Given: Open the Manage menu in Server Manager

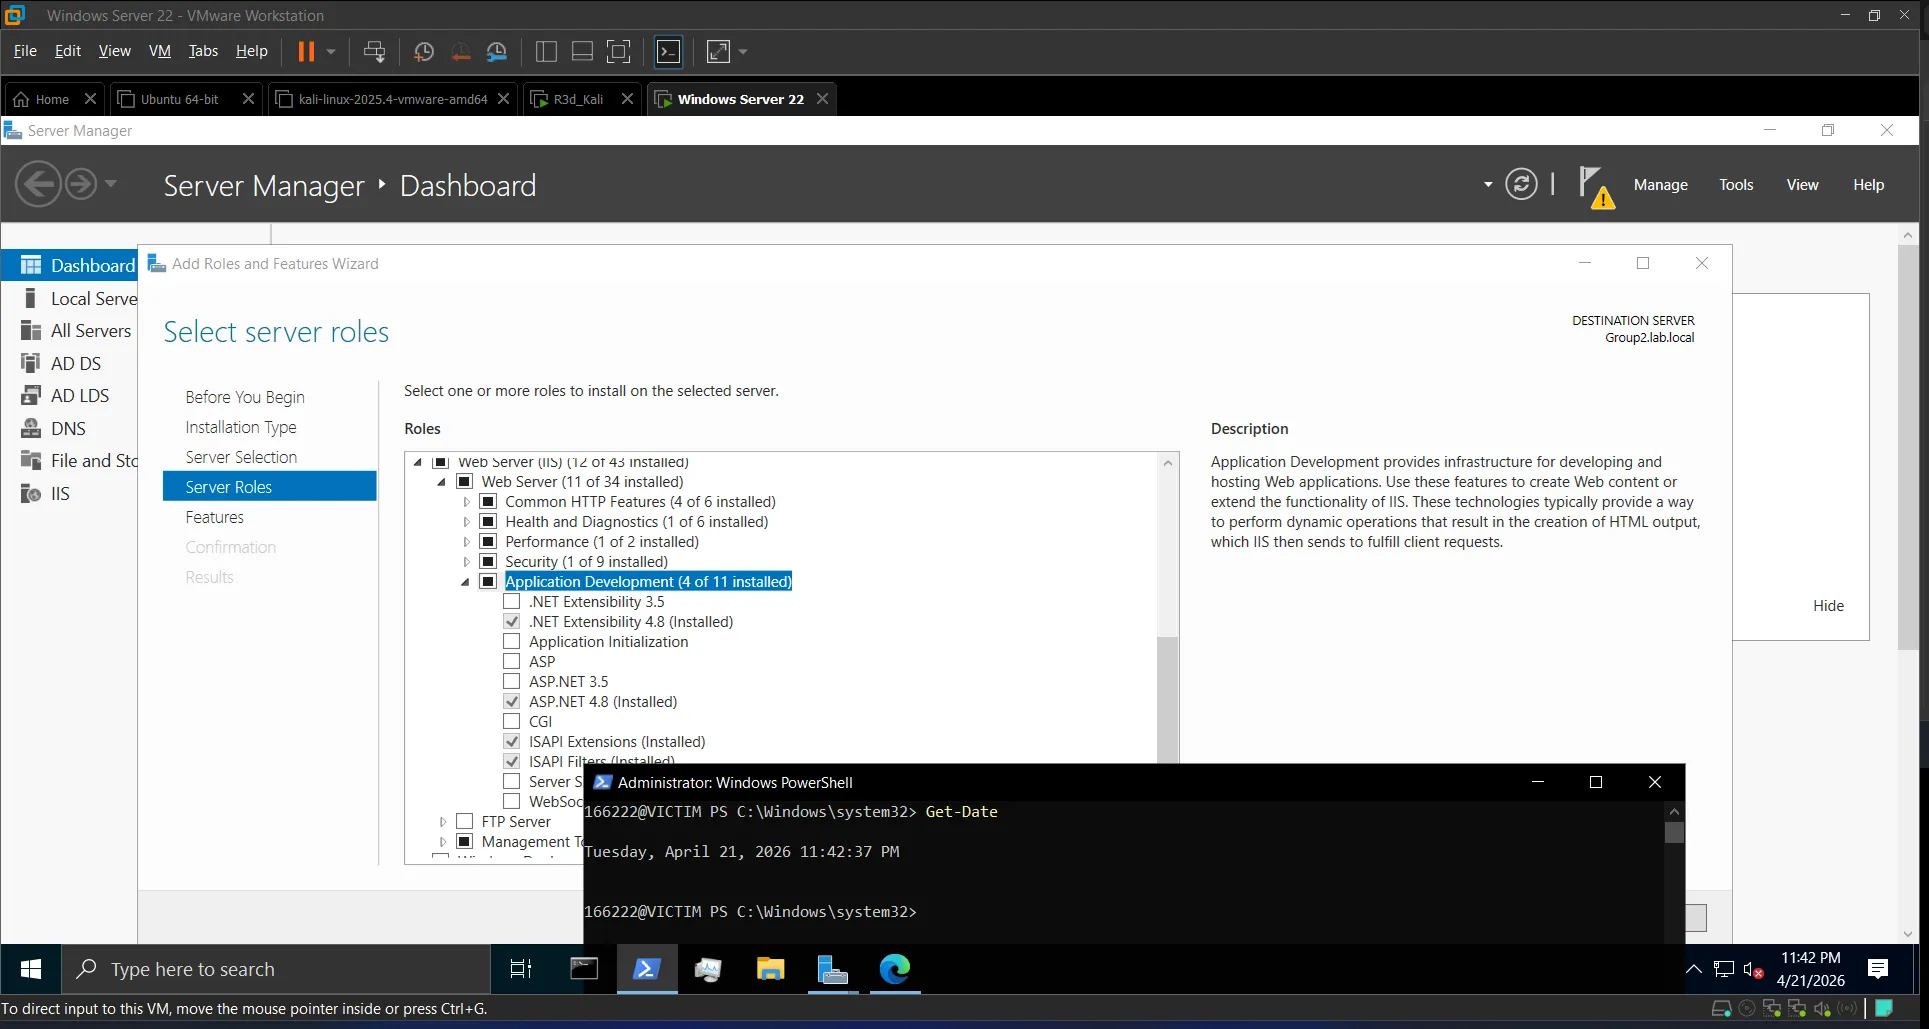Looking at the screenshot, I should (1660, 185).
